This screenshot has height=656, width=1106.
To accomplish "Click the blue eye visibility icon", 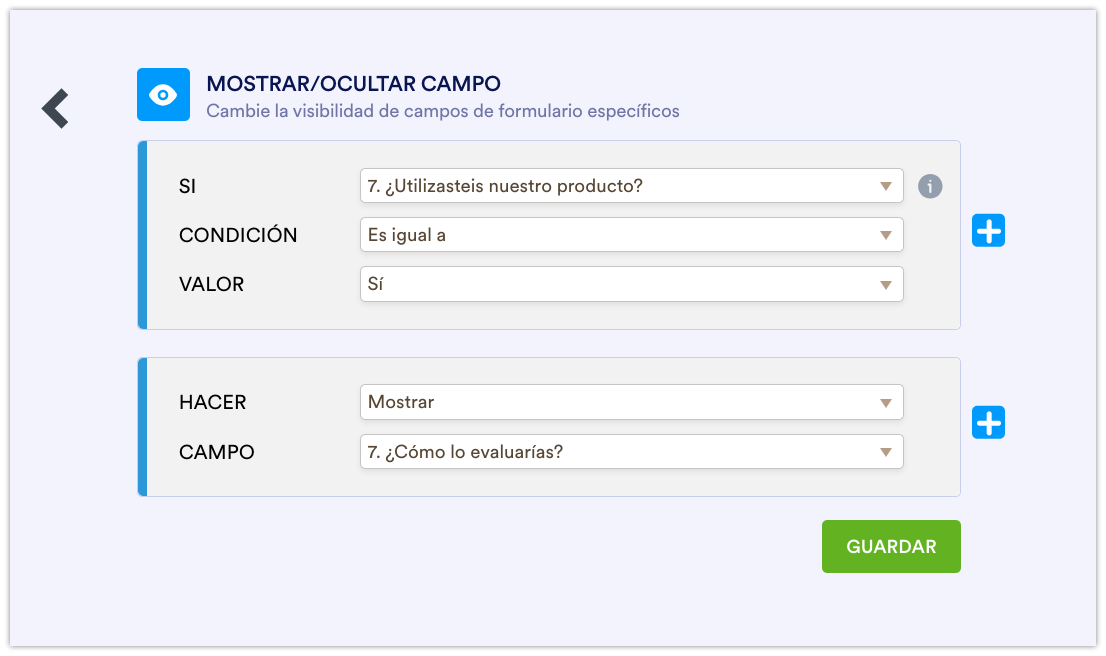I will [163, 95].
